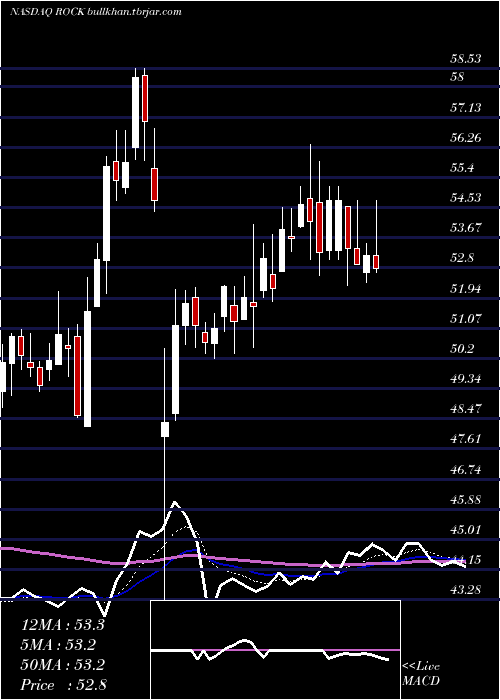Click the 49.34 price axis label
Screen dimensions: 500x700
[x=466, y=379]
